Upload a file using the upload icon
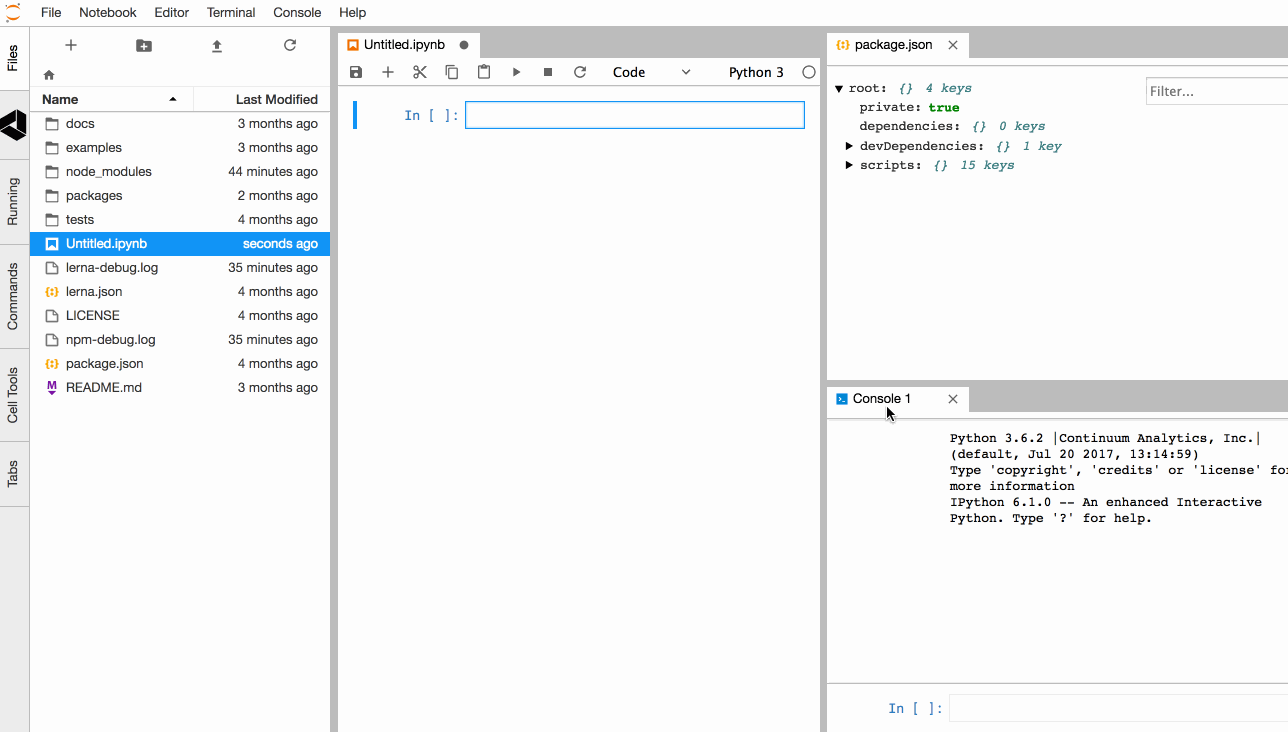 (x=216, y=45)
